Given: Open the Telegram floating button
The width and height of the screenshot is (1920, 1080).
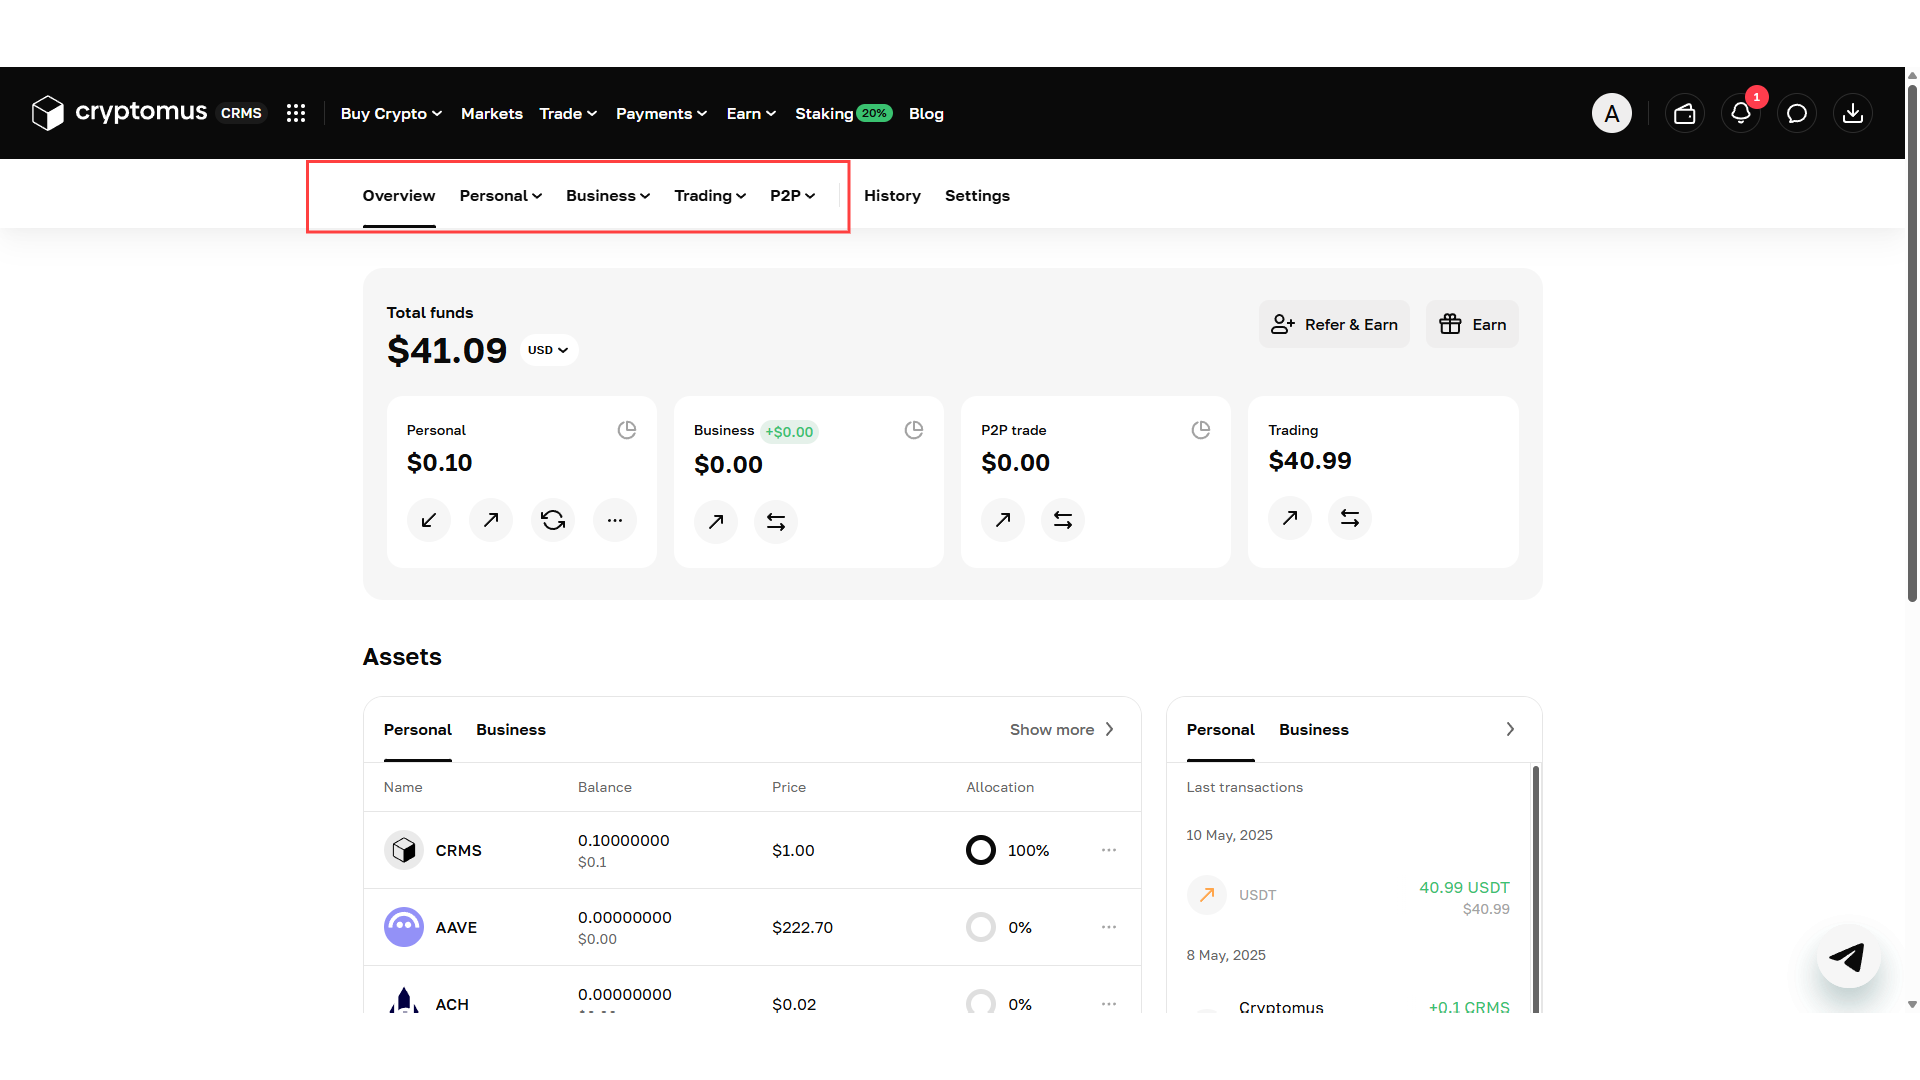Looking at the screenshot, I should [x=1848, y=957].
